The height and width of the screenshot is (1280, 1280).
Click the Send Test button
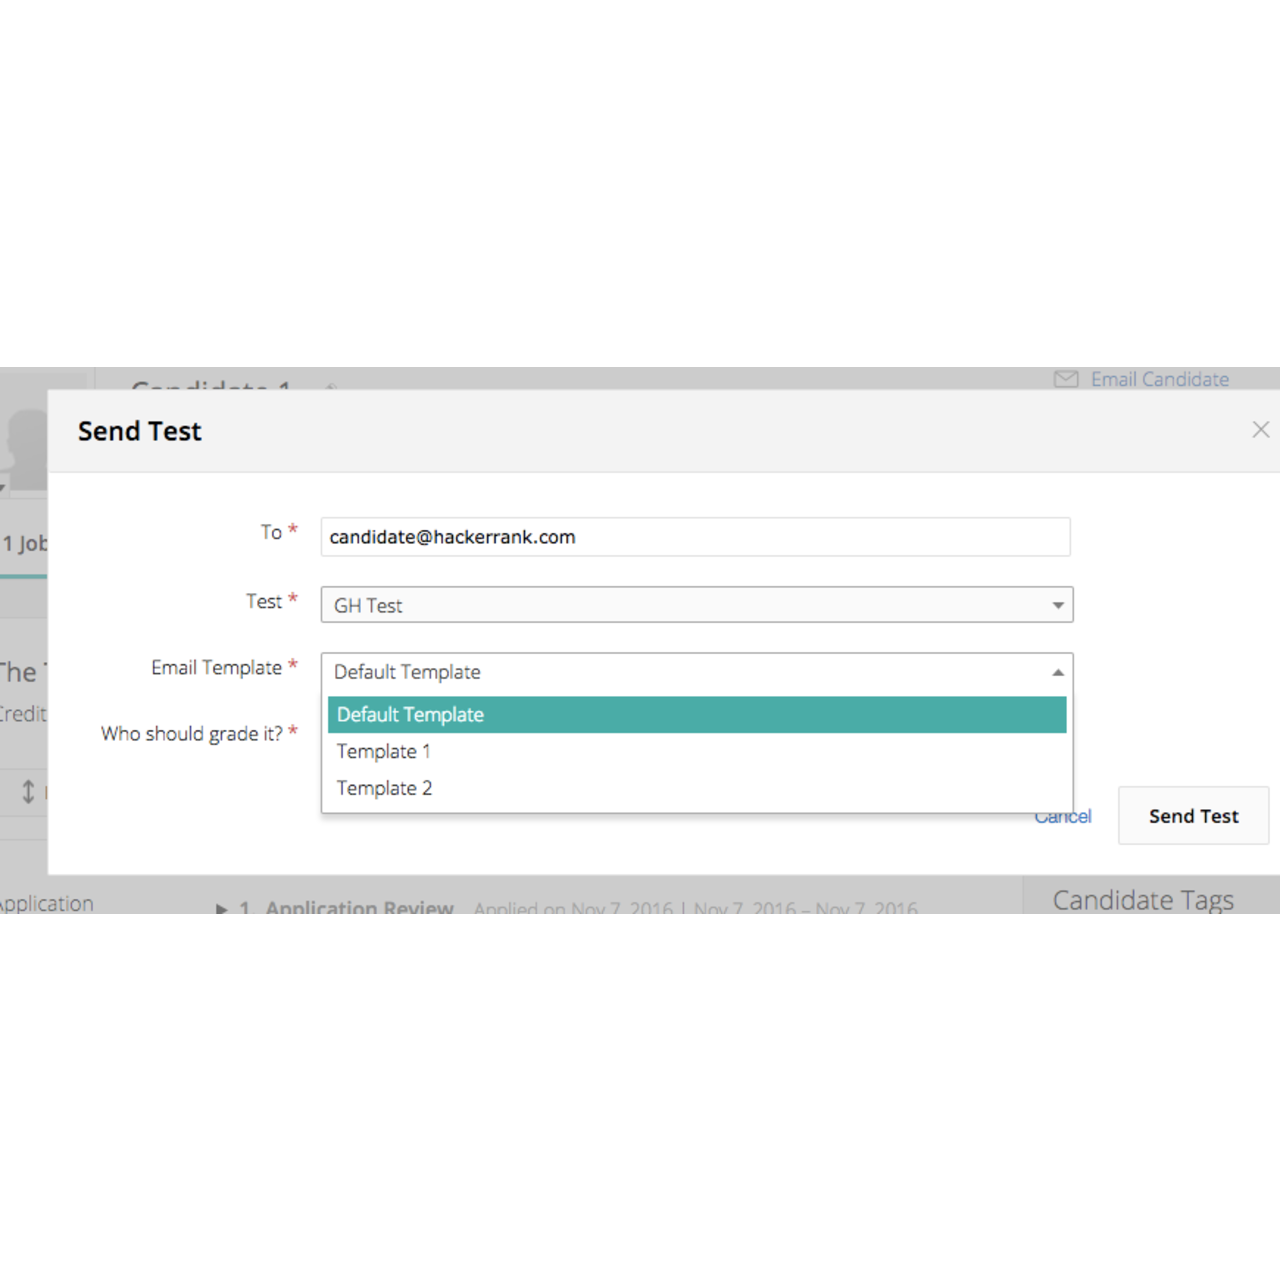coord(1193,816)
